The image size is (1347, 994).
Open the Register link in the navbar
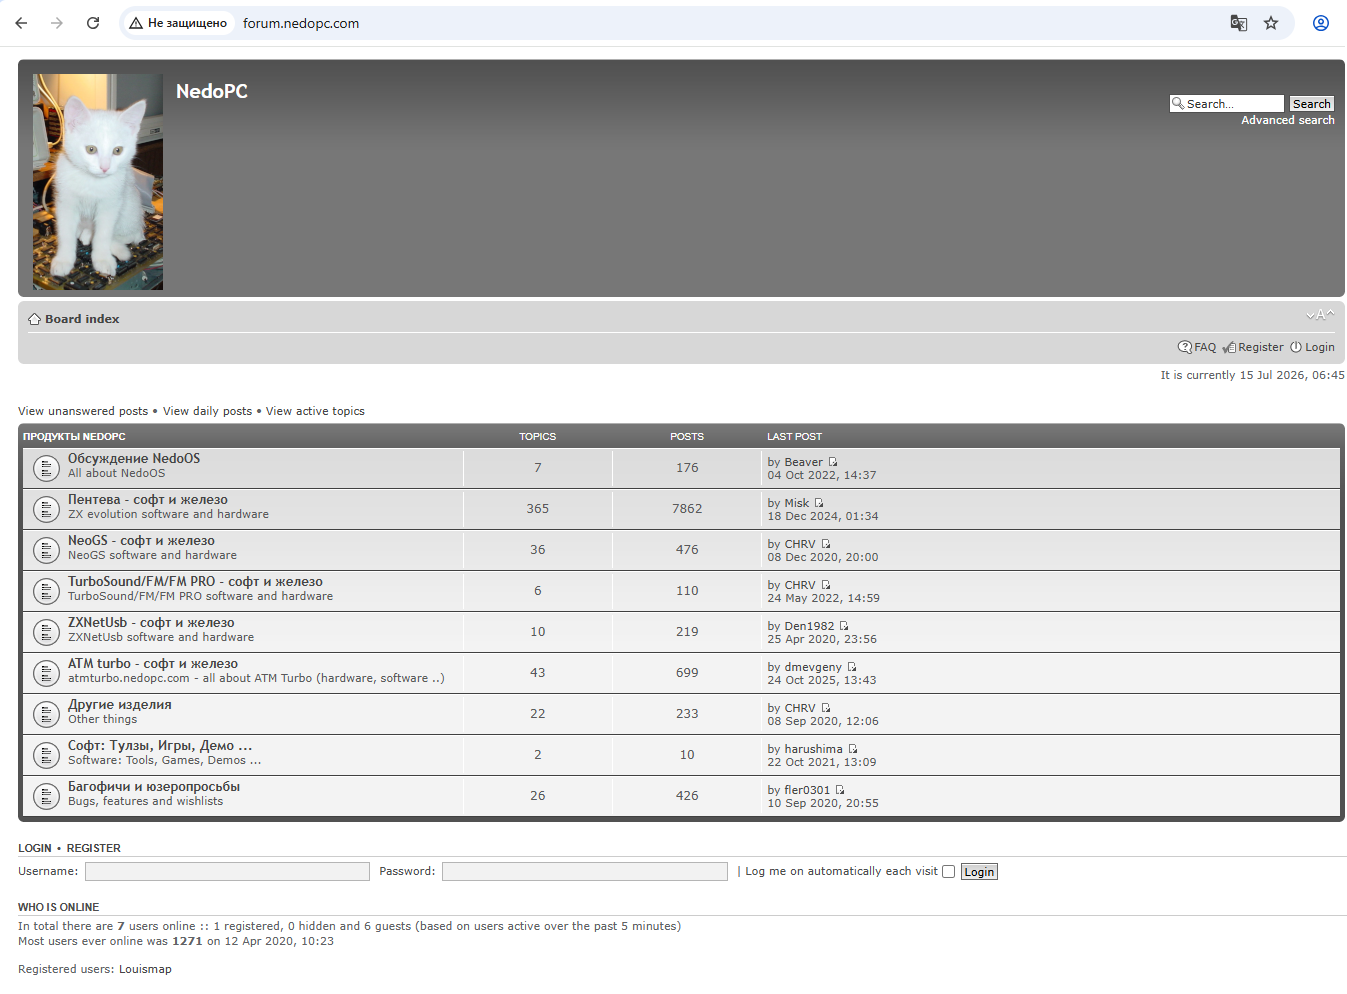(1260, 347)
